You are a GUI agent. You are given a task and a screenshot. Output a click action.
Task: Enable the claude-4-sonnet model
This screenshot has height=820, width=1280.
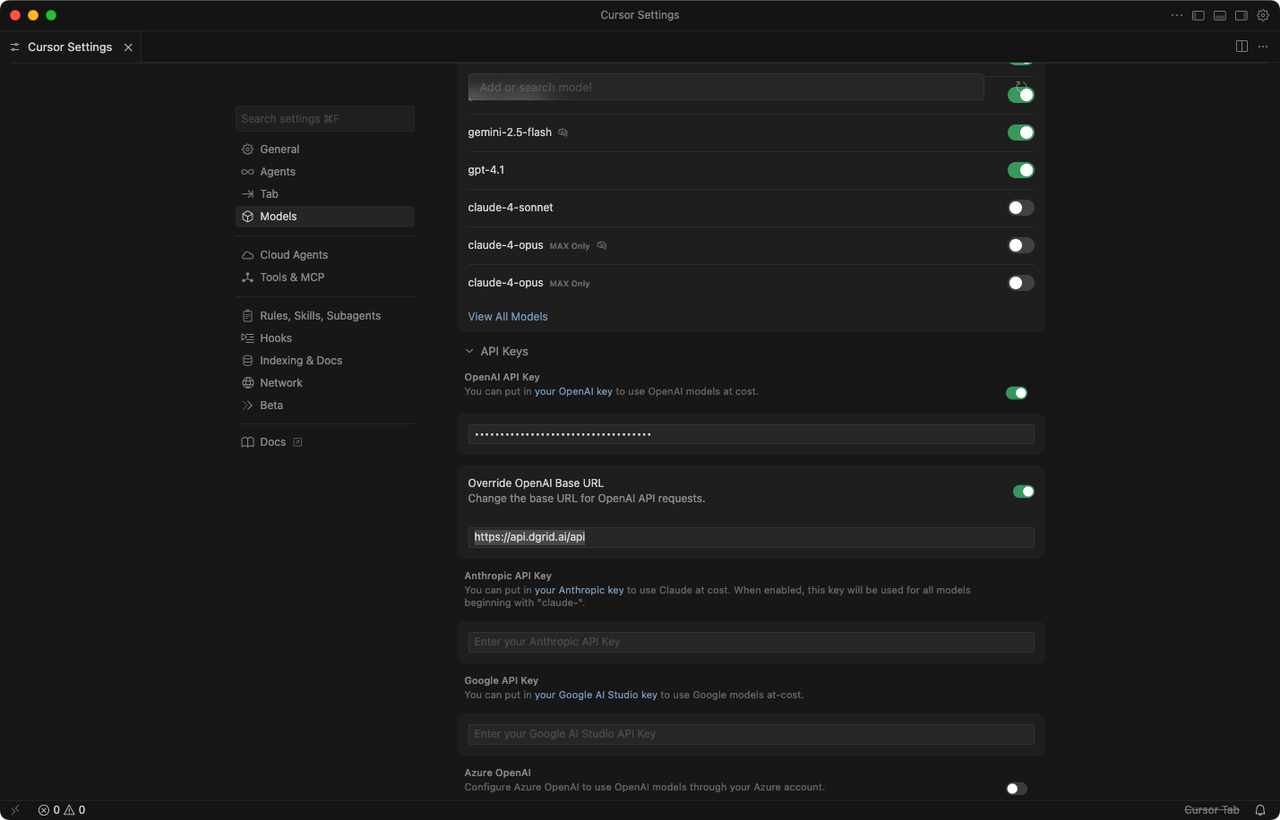1020,207
